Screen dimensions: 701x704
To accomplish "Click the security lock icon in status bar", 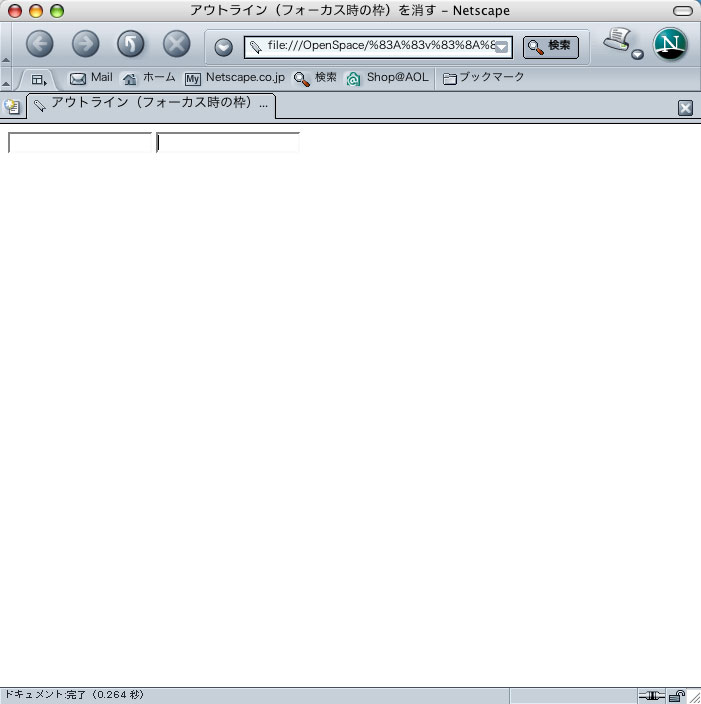I will tap(676, 695).
